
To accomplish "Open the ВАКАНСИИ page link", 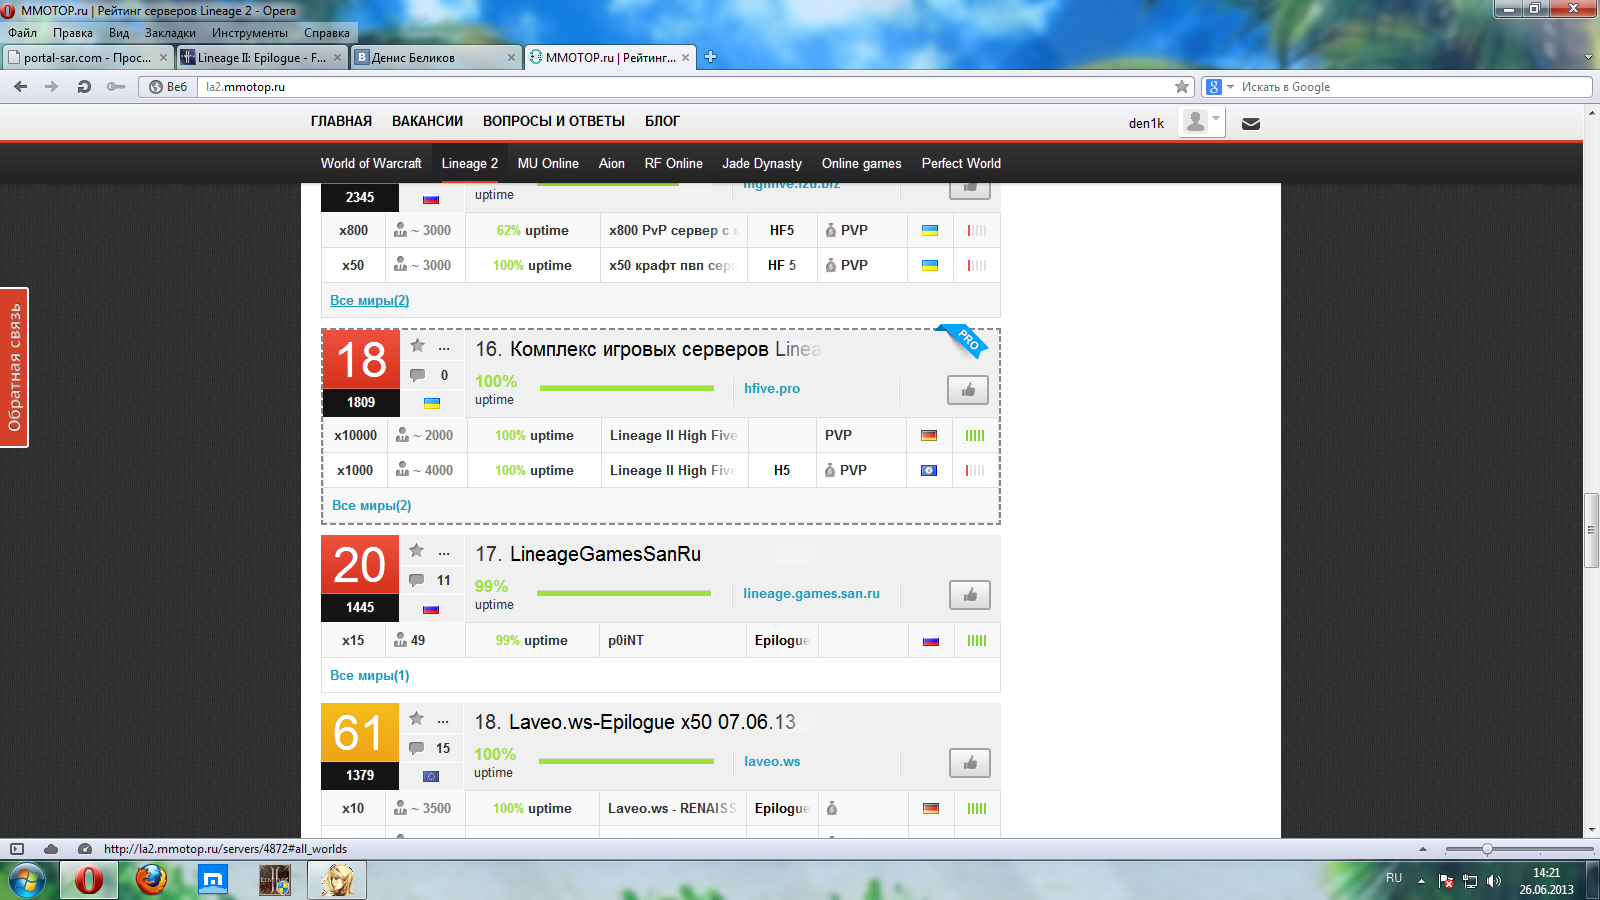I will pyautogui.click(x=427, y=121).
